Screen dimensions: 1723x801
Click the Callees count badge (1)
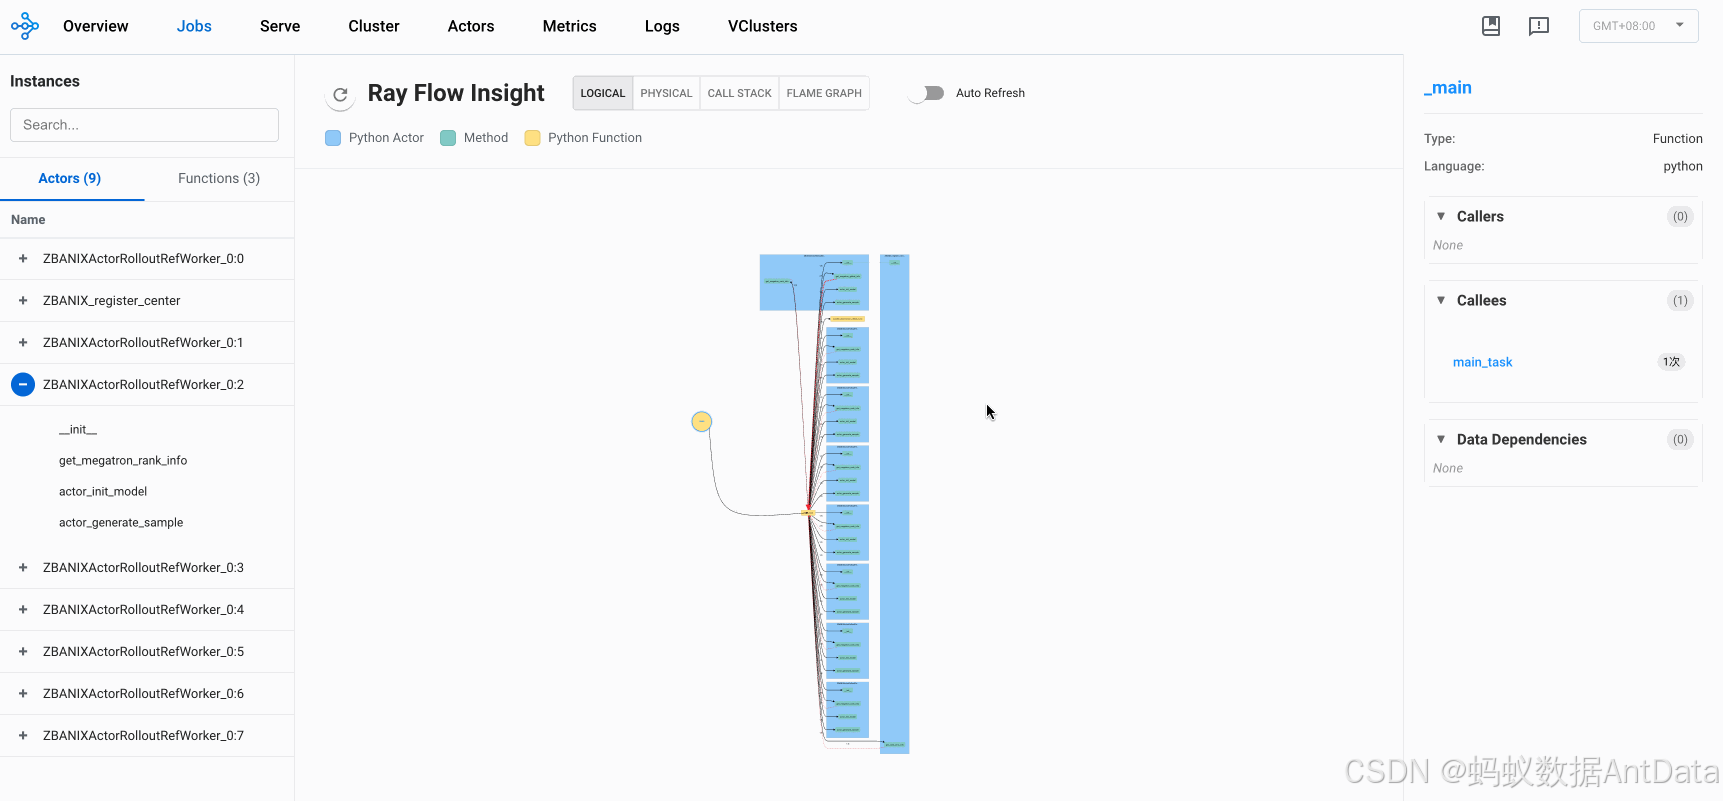click(x=1680, y=301)
